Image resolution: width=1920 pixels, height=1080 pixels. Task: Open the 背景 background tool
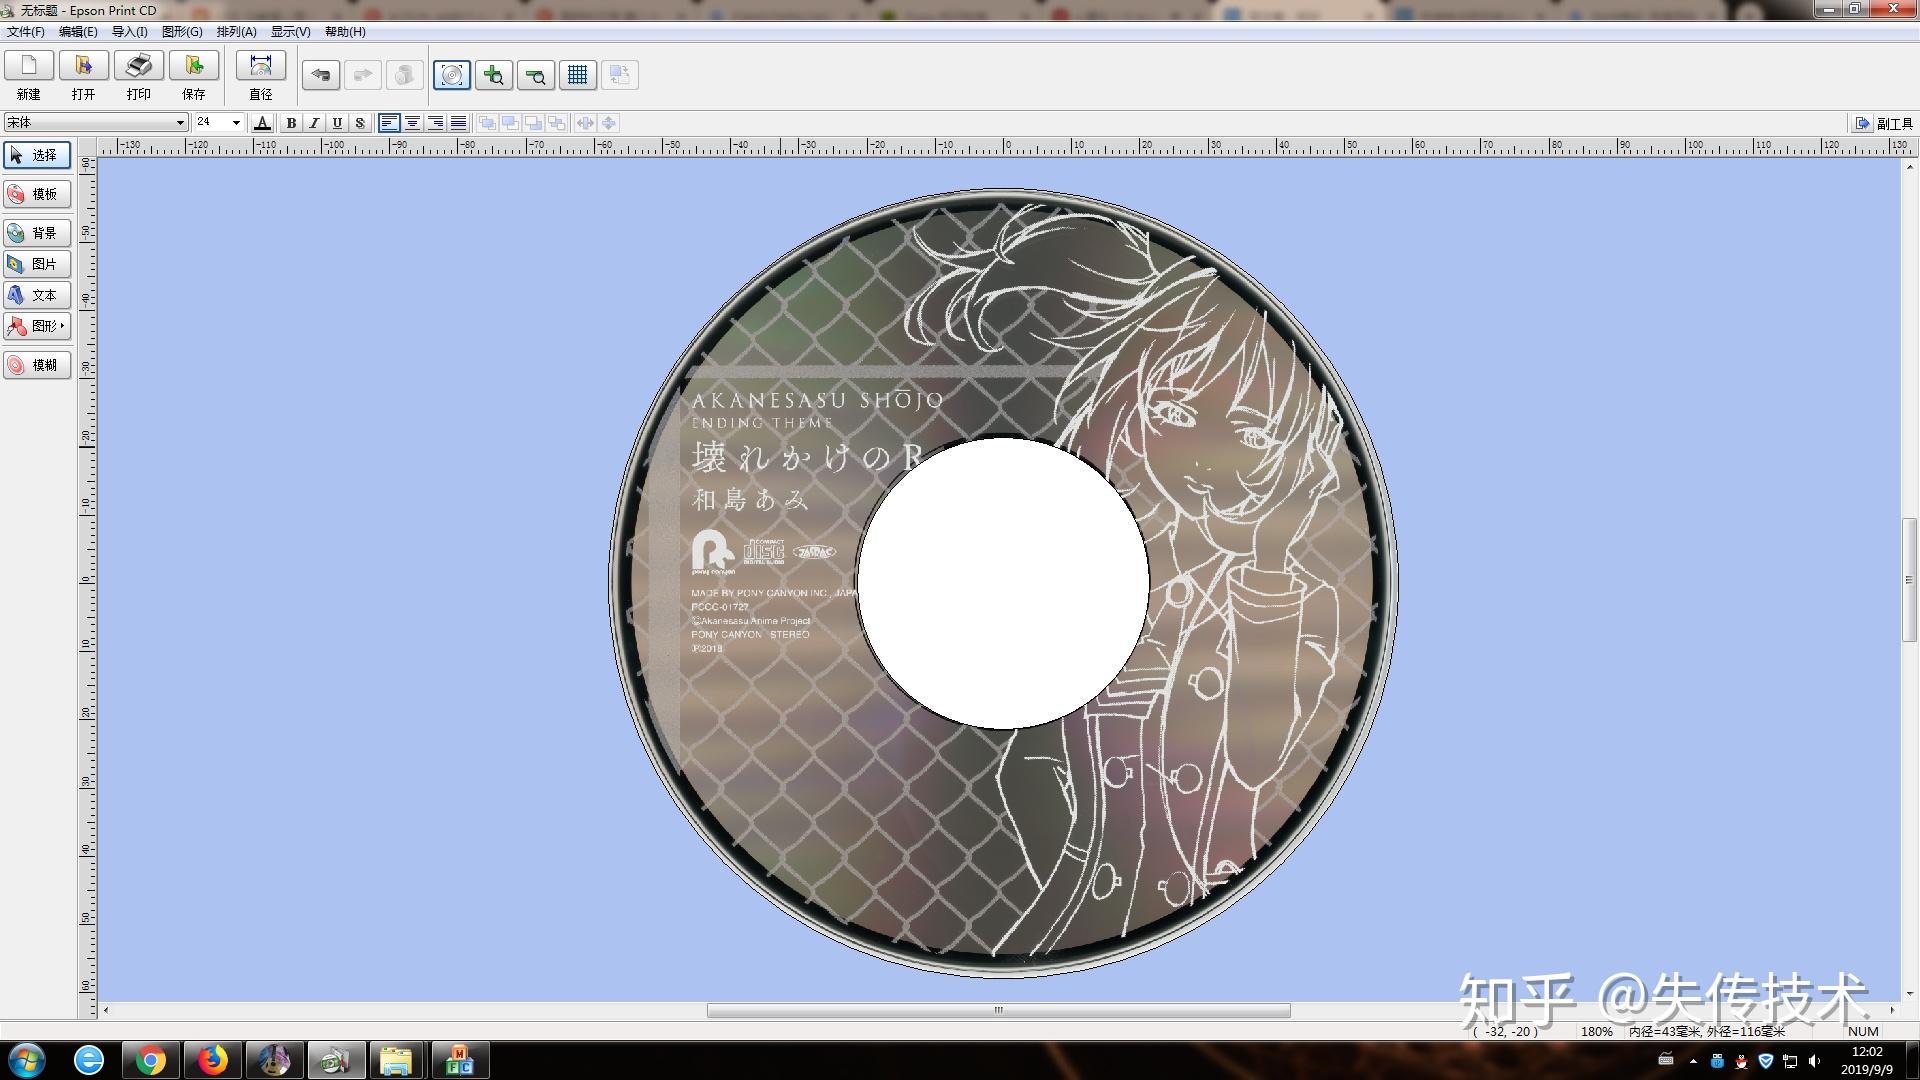click(x=37, y=233)
